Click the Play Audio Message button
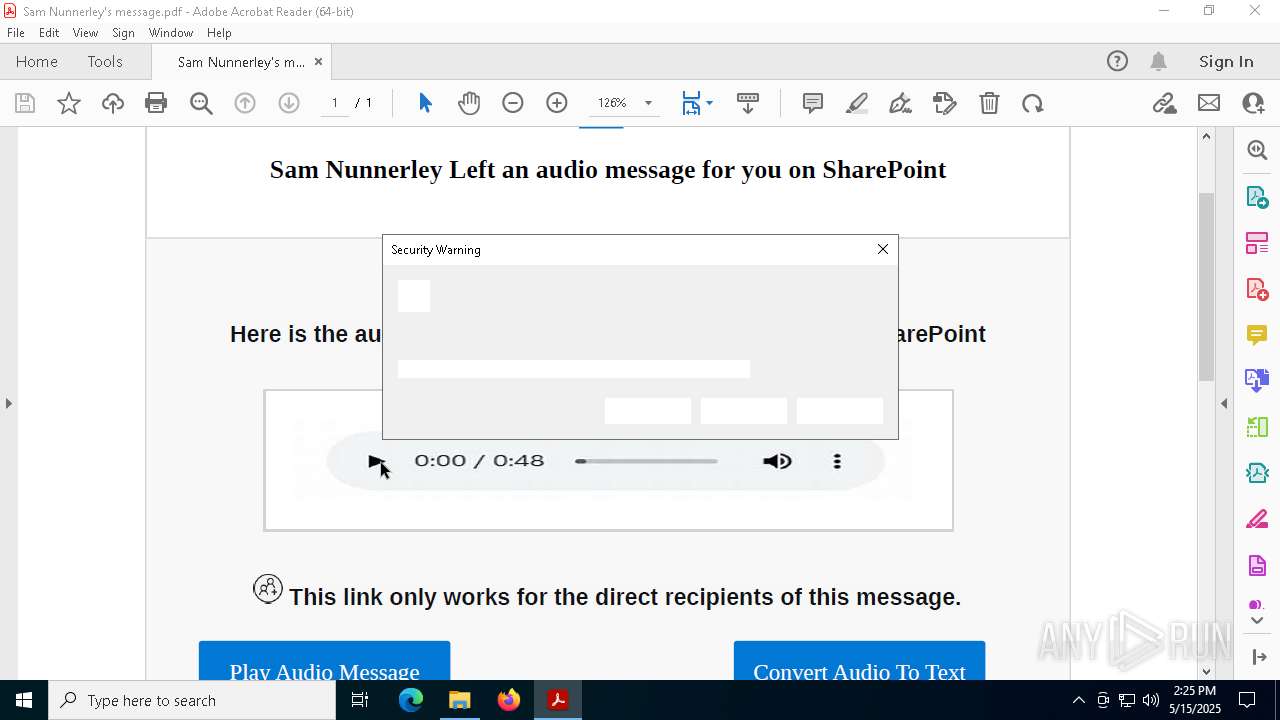1280x720 pixels. pos(324,662)
